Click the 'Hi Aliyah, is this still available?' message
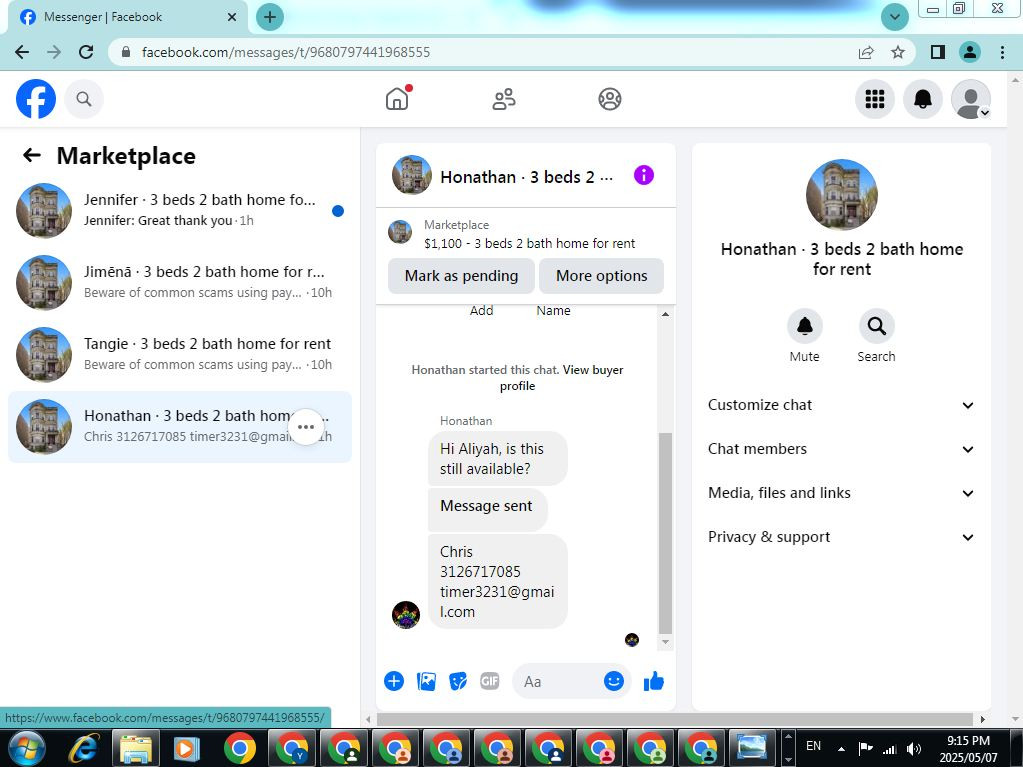The height and width of the screenshot is (767, 1023). [498, 459]
